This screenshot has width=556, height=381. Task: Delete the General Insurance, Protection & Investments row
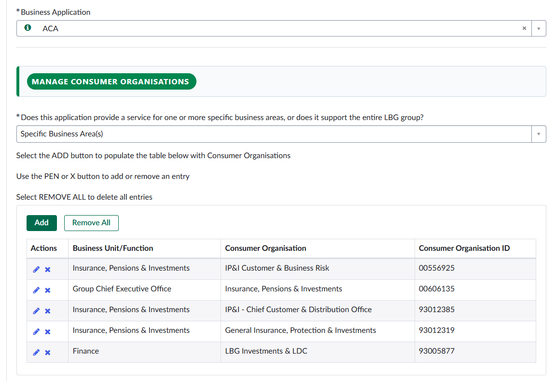pos(48,331)
